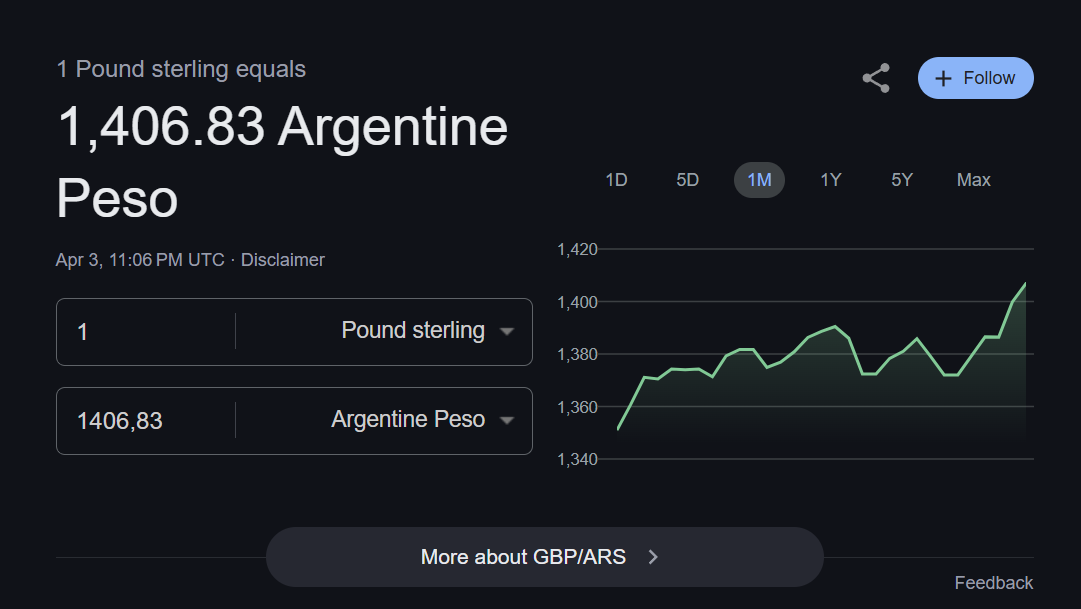
Task: Click the peak at the chart's right end
Action: tap(1025, 284)
